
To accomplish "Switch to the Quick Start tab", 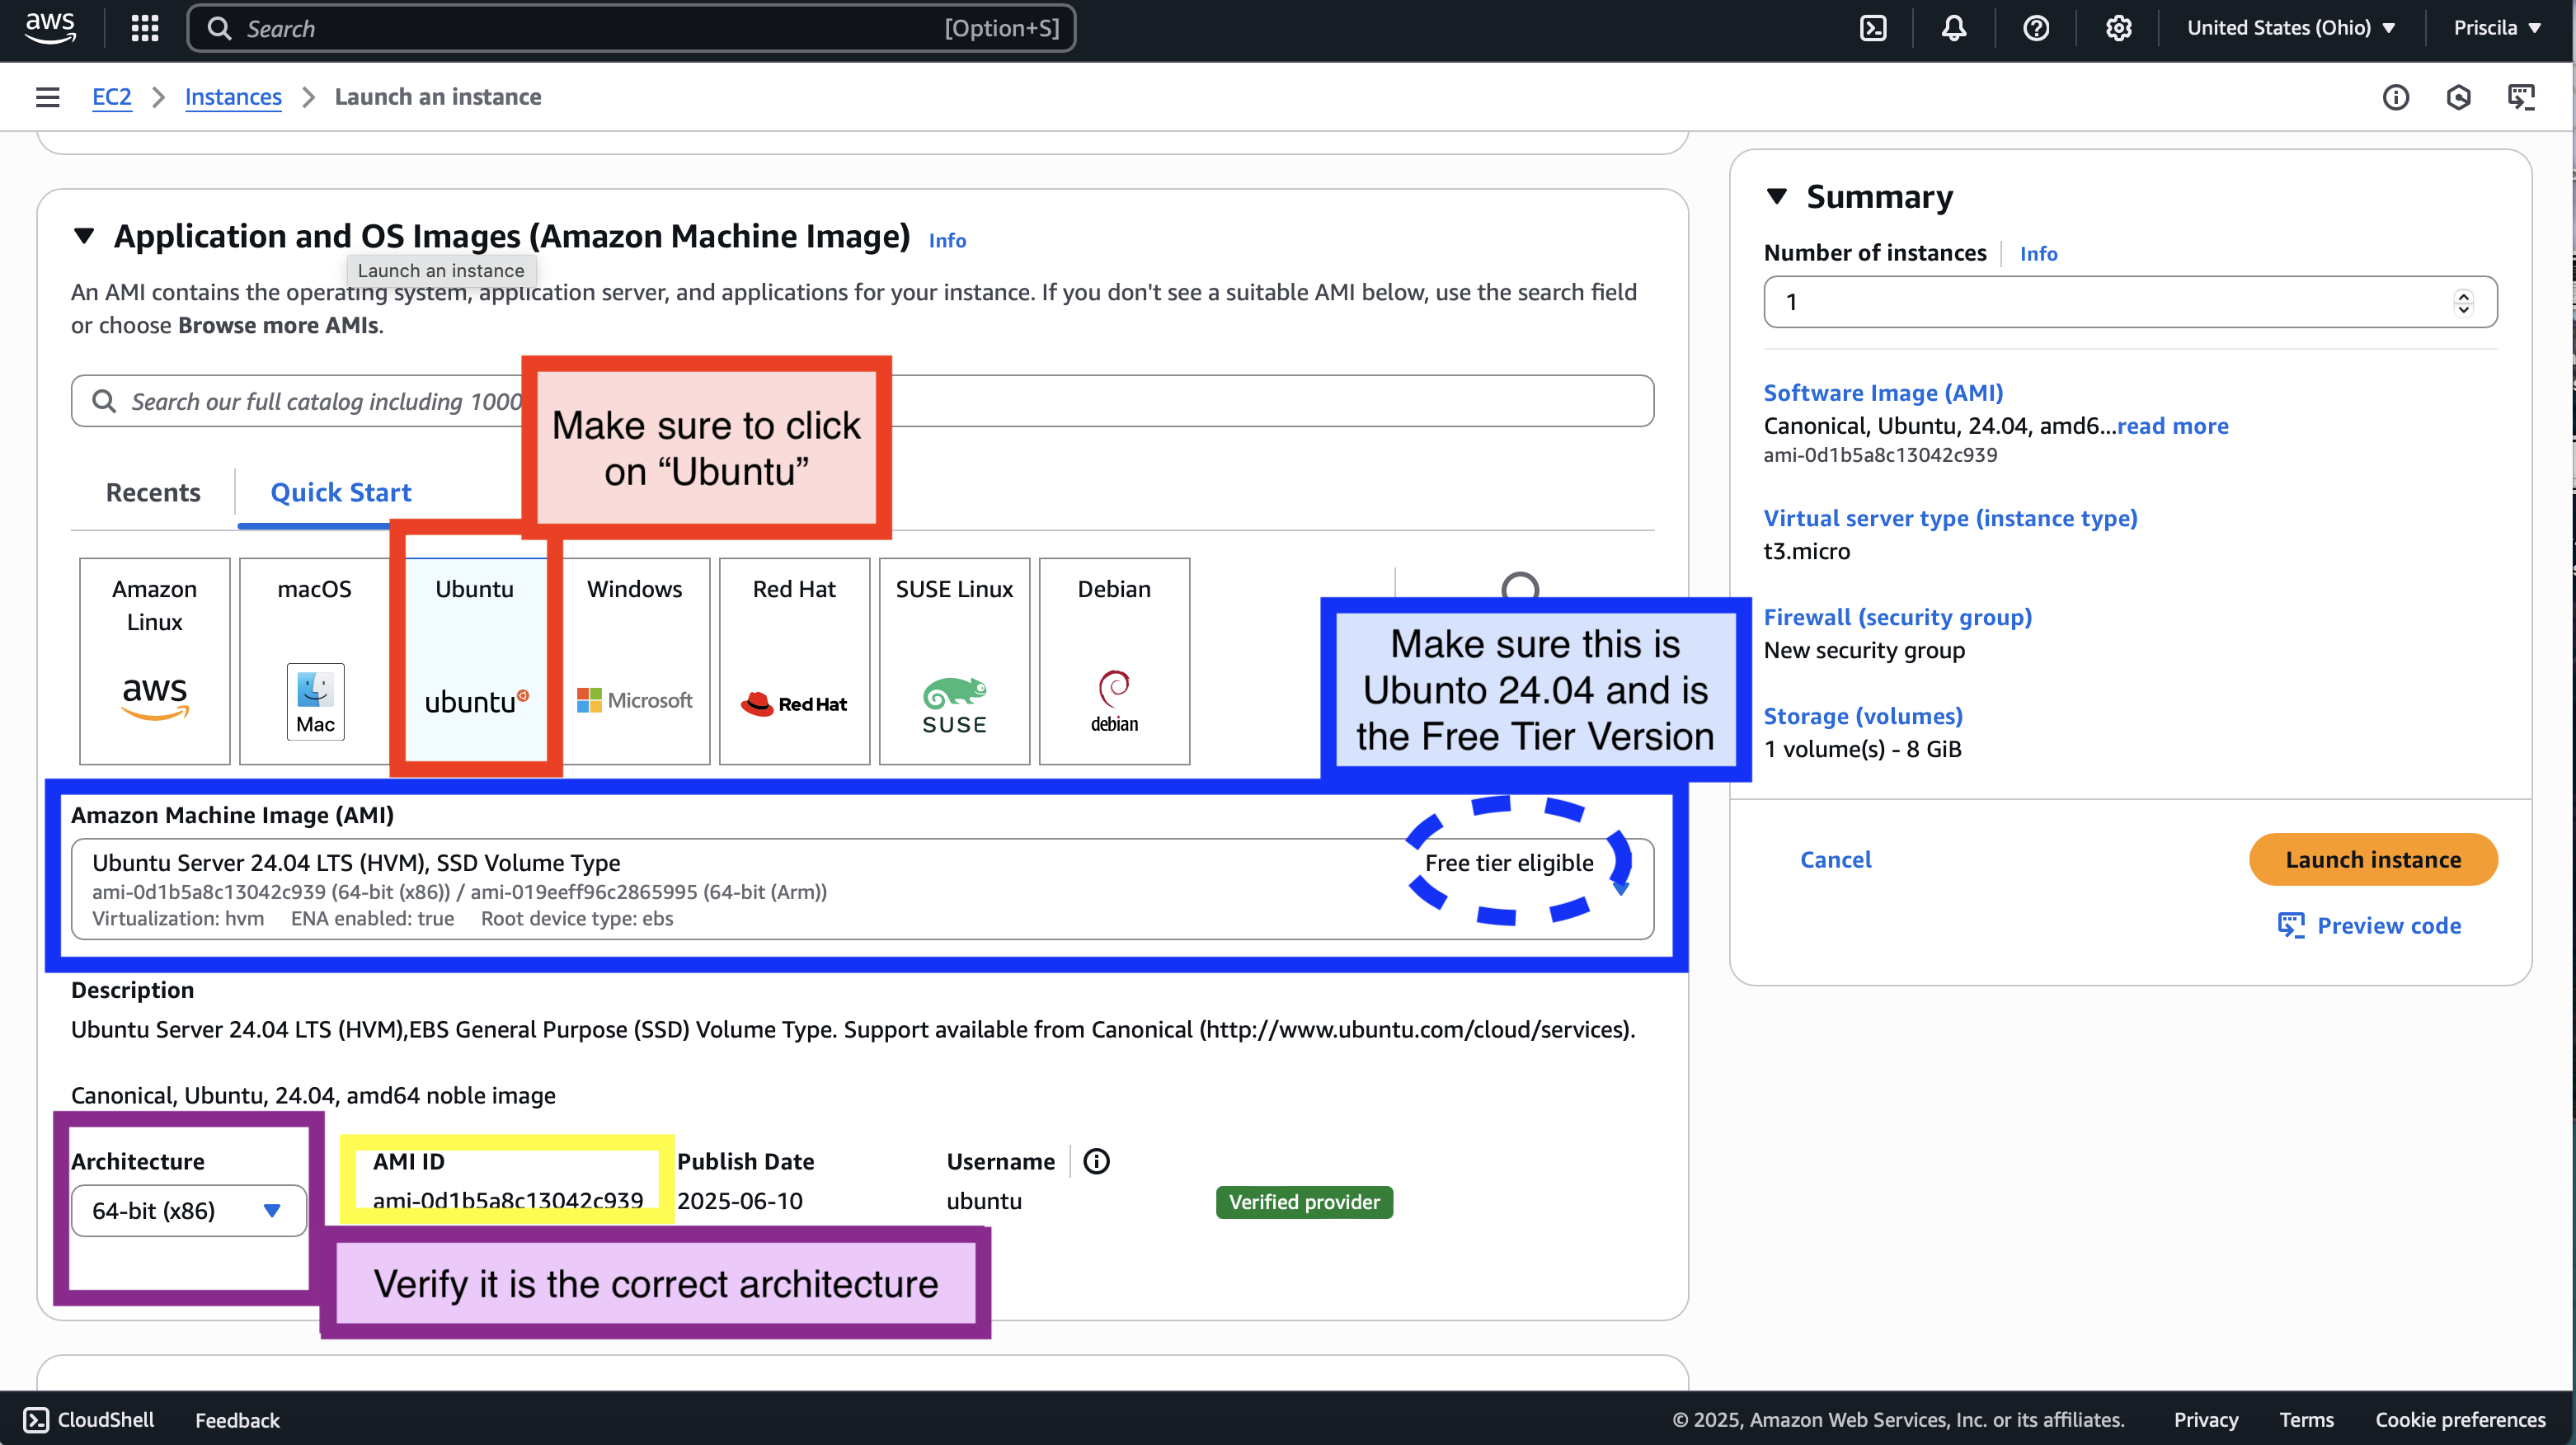I will (x=340, y=492).
